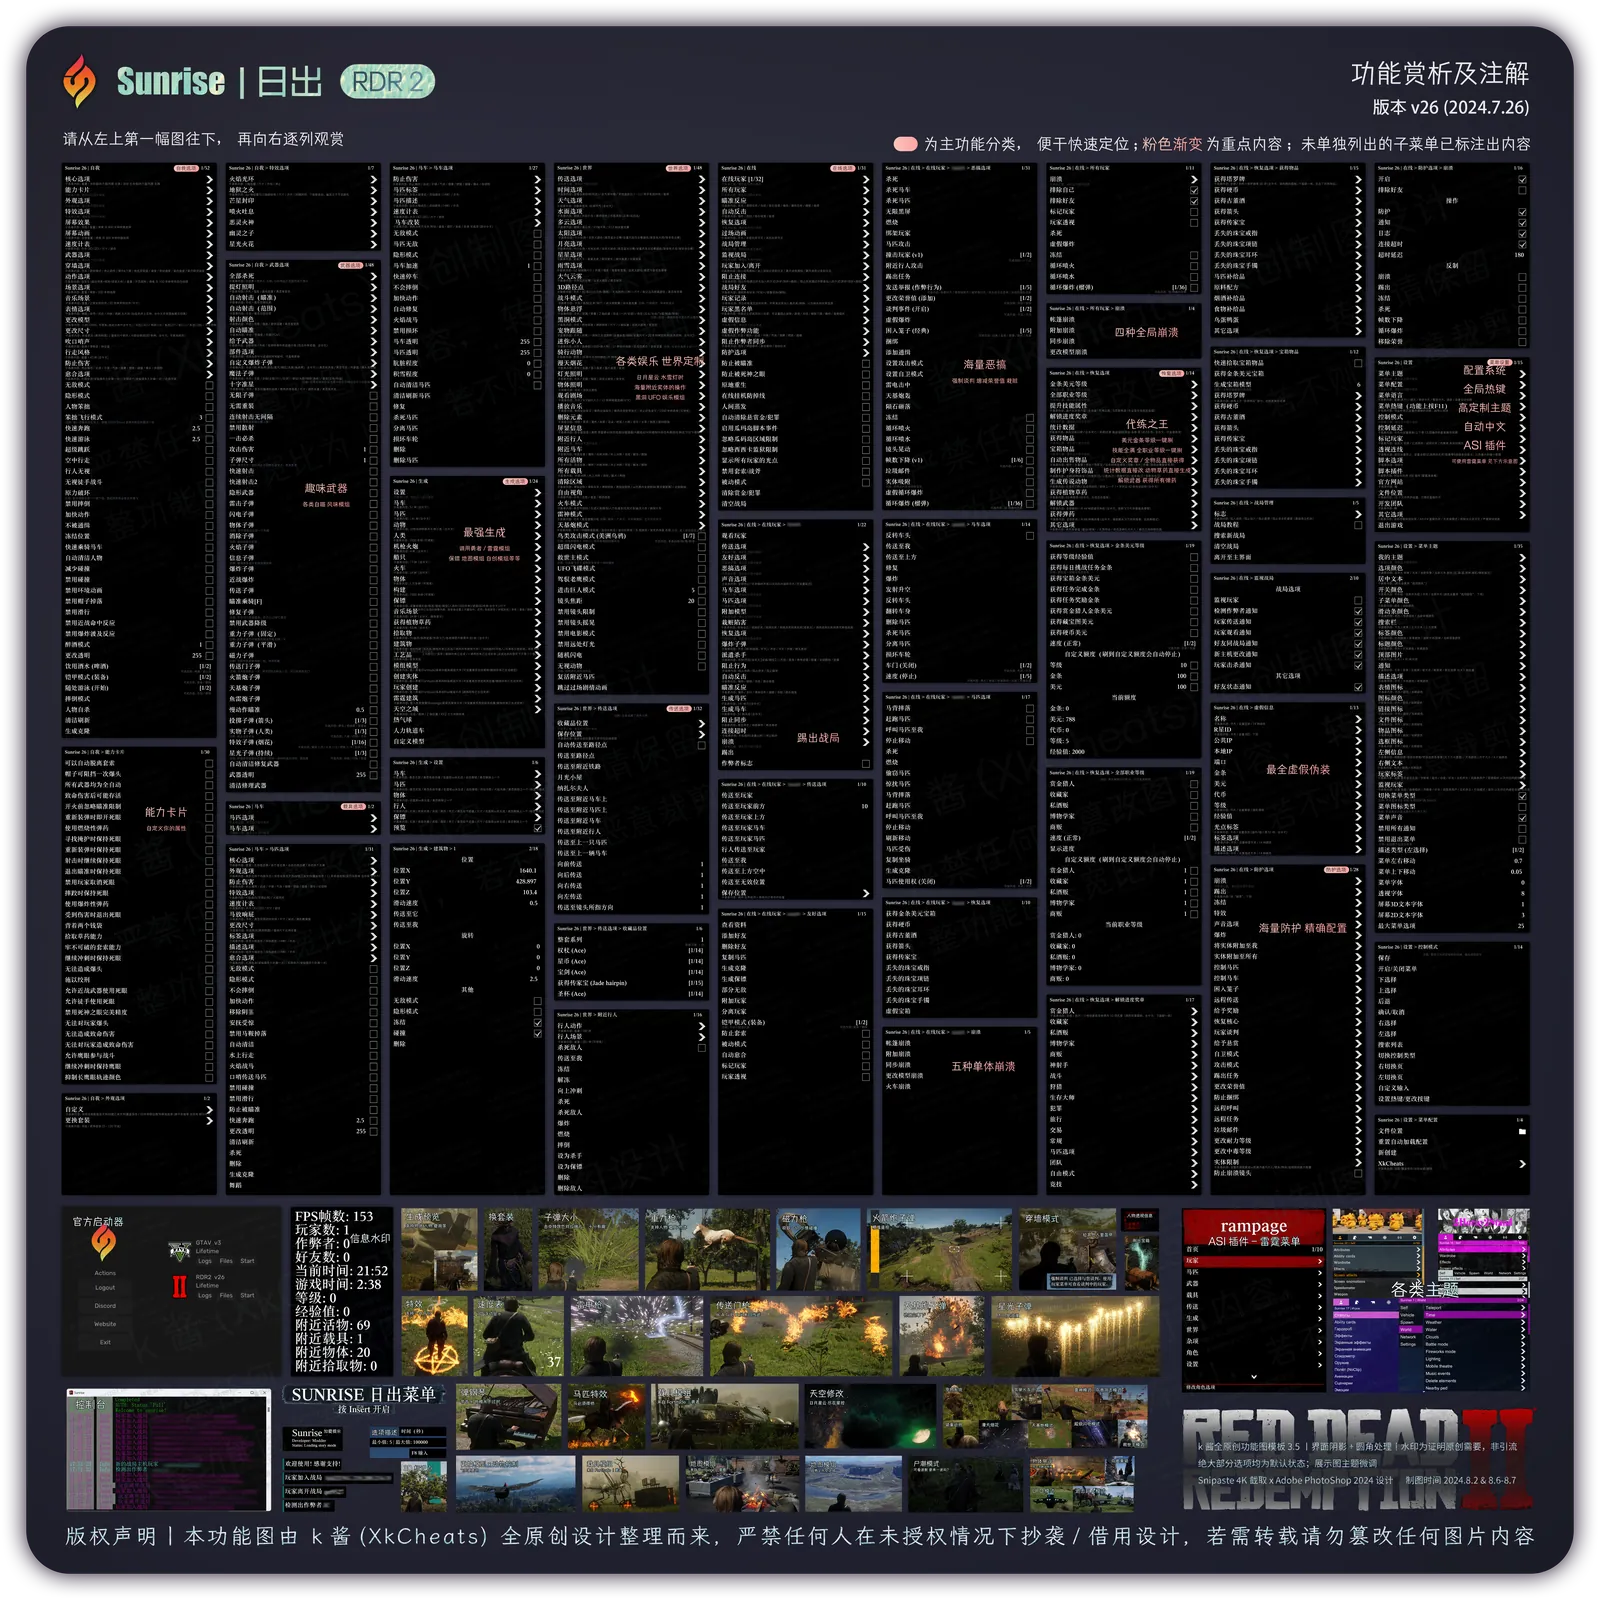
Task: Open Files for RDR2 v26
Action: pyautogui.click(x=226, y=1295)
